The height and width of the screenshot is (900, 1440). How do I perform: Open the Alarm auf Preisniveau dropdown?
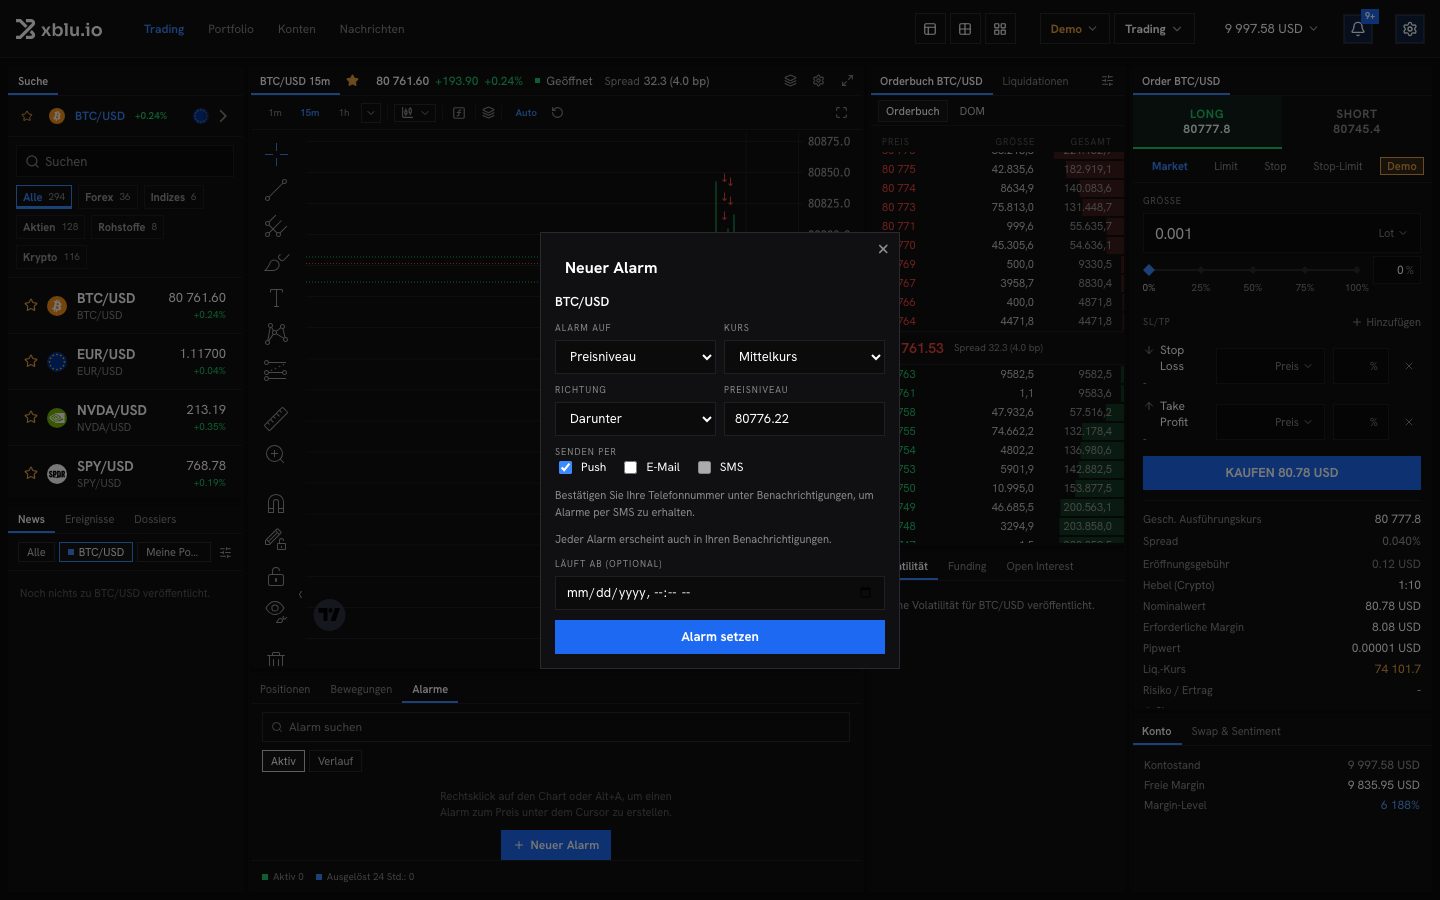pos(635,357)
